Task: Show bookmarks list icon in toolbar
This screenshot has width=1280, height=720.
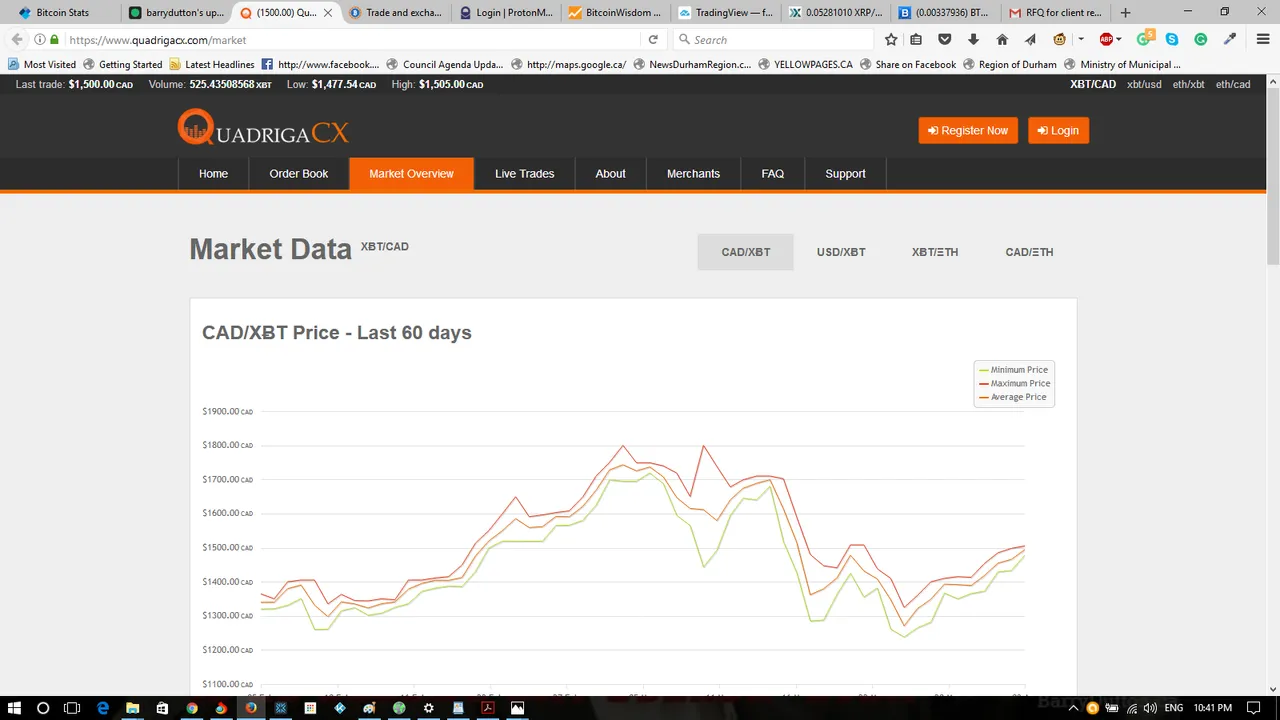Action: point(916,40)
